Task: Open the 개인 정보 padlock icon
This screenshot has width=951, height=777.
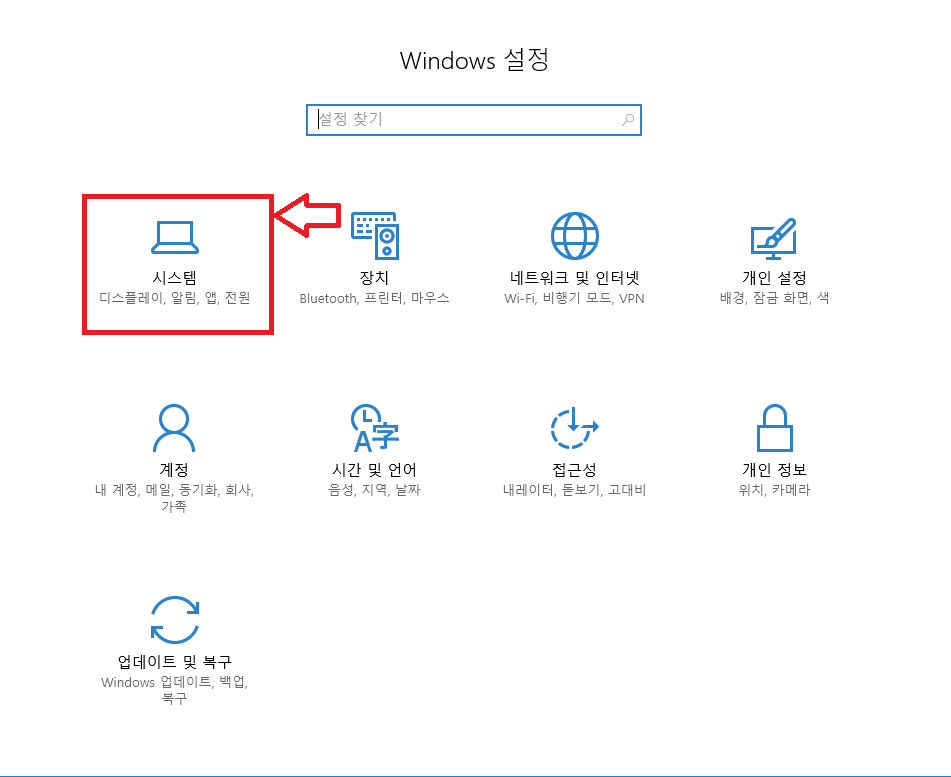Action: 775,428
